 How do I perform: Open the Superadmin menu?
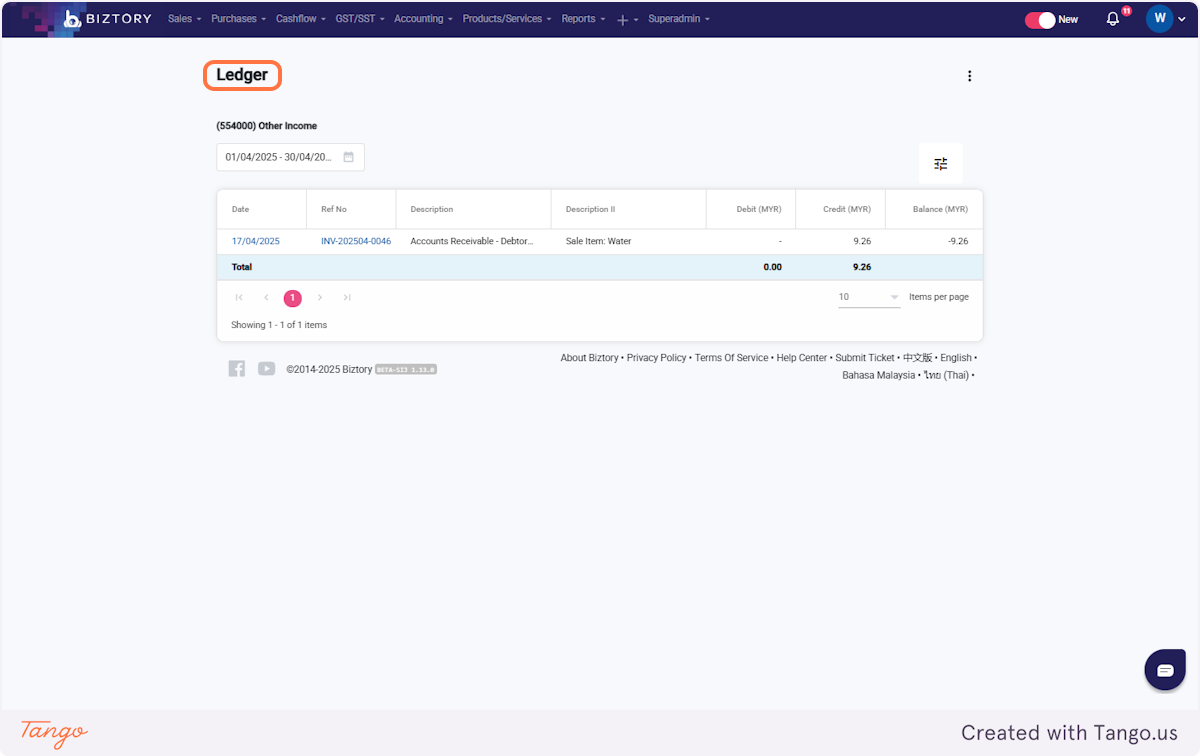click(679, 19)
